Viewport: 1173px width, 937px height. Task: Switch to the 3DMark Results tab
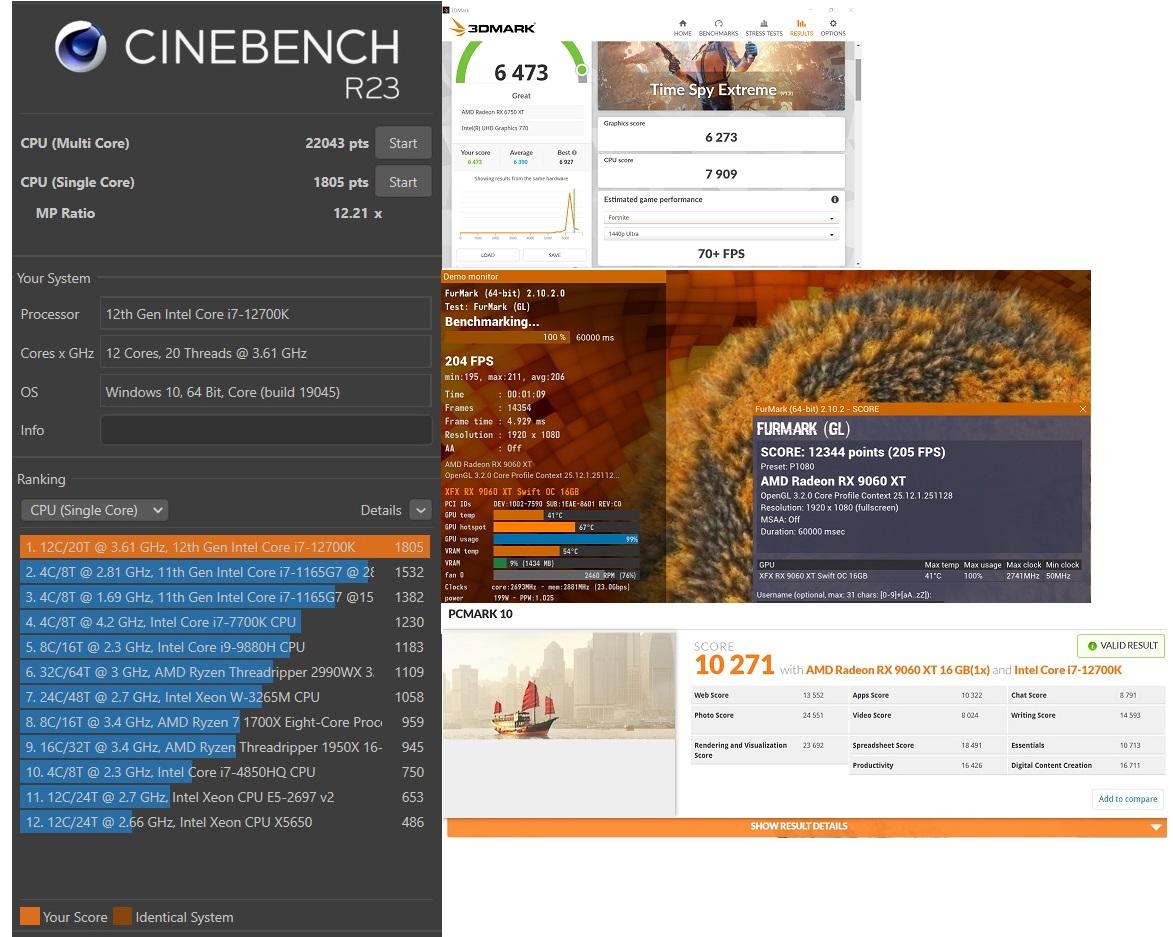pos(801,24)
